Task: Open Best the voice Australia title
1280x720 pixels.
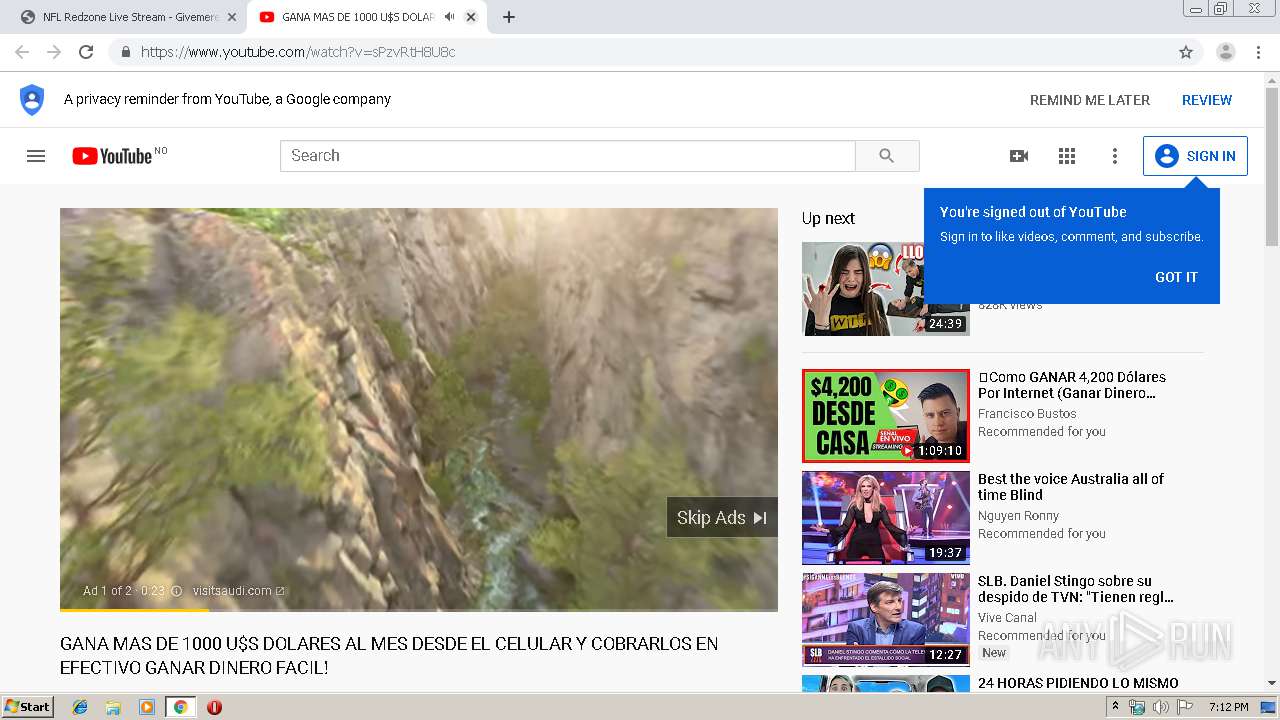Action: coord(1071,487)
